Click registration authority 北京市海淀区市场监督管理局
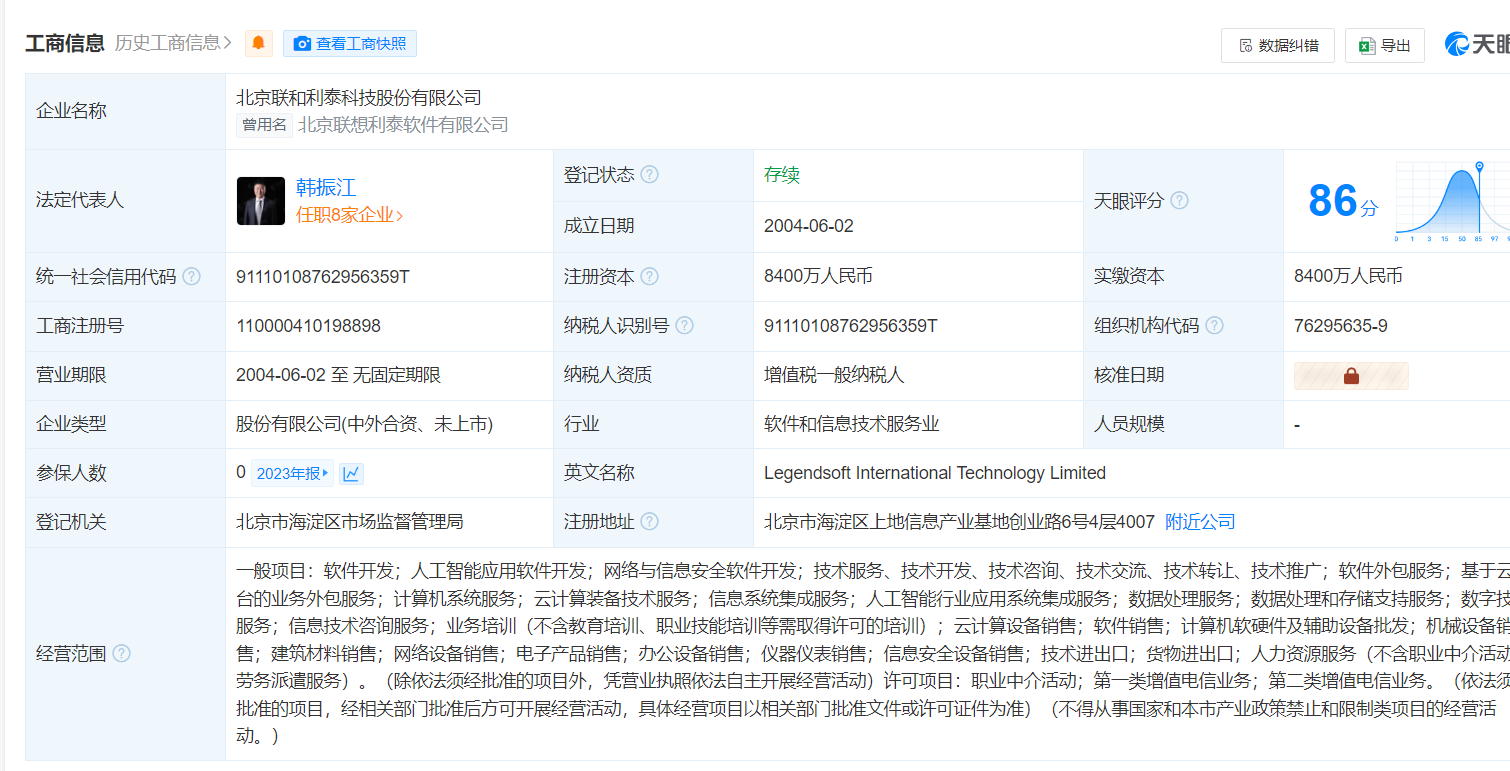Image resolution: width=1510 pixels, height=771 pixels. click(350, 521)
